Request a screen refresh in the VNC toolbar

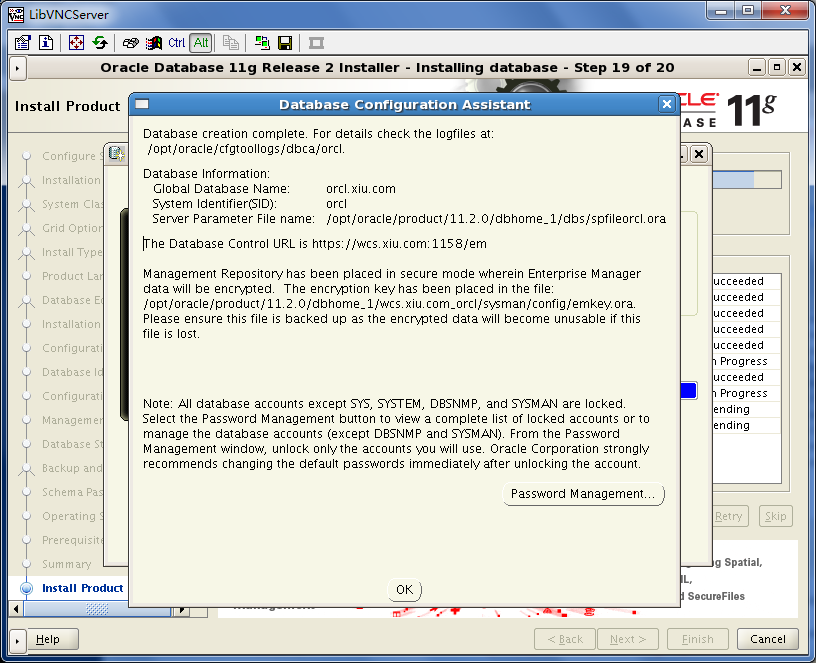pyautogui.click(x=100, y=43)
